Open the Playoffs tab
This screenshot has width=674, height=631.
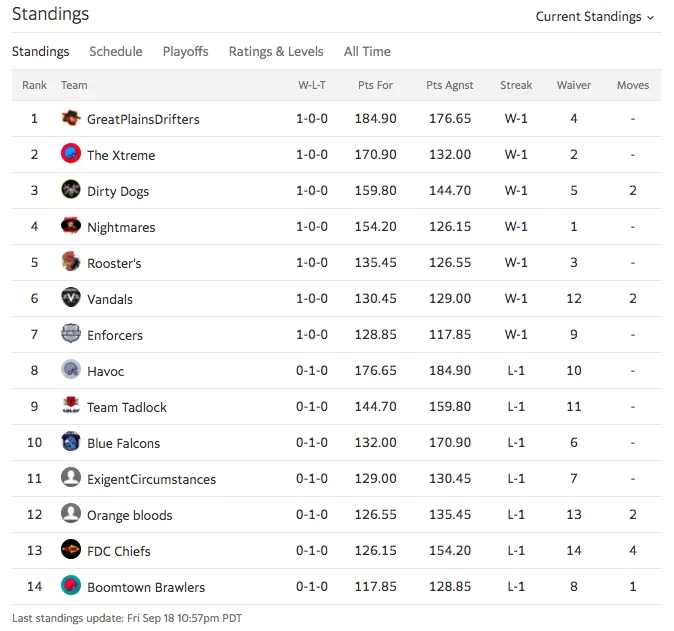click(x=185, y=52)
